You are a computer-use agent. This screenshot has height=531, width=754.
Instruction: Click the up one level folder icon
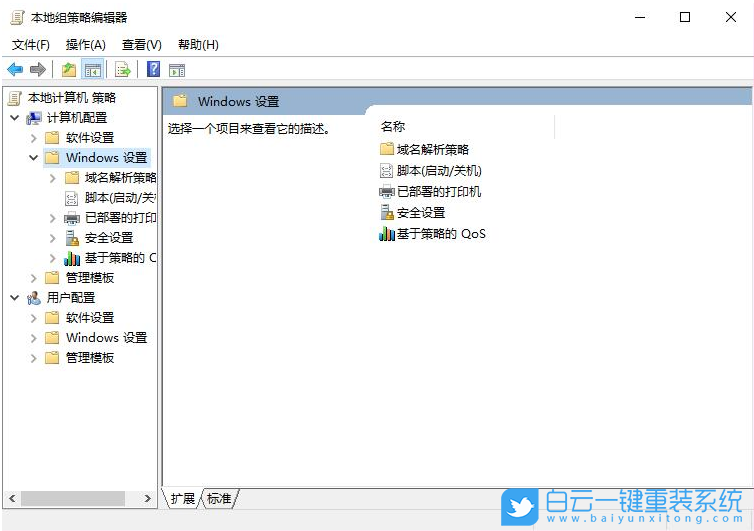(69, 70)
